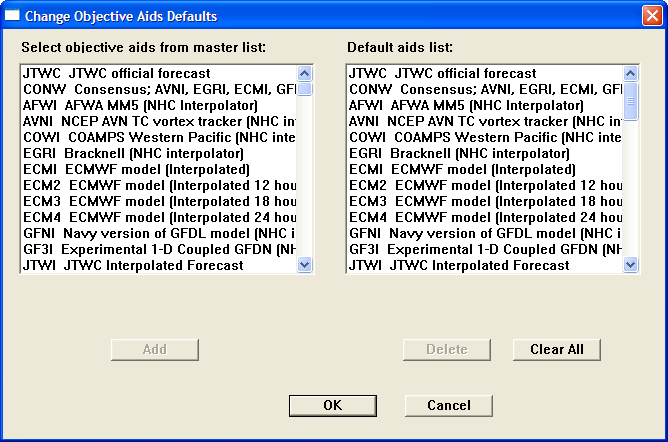668x442 pixels.
Task: Select ECMI ECMWF model in default aids list
Action: point(485,169)
